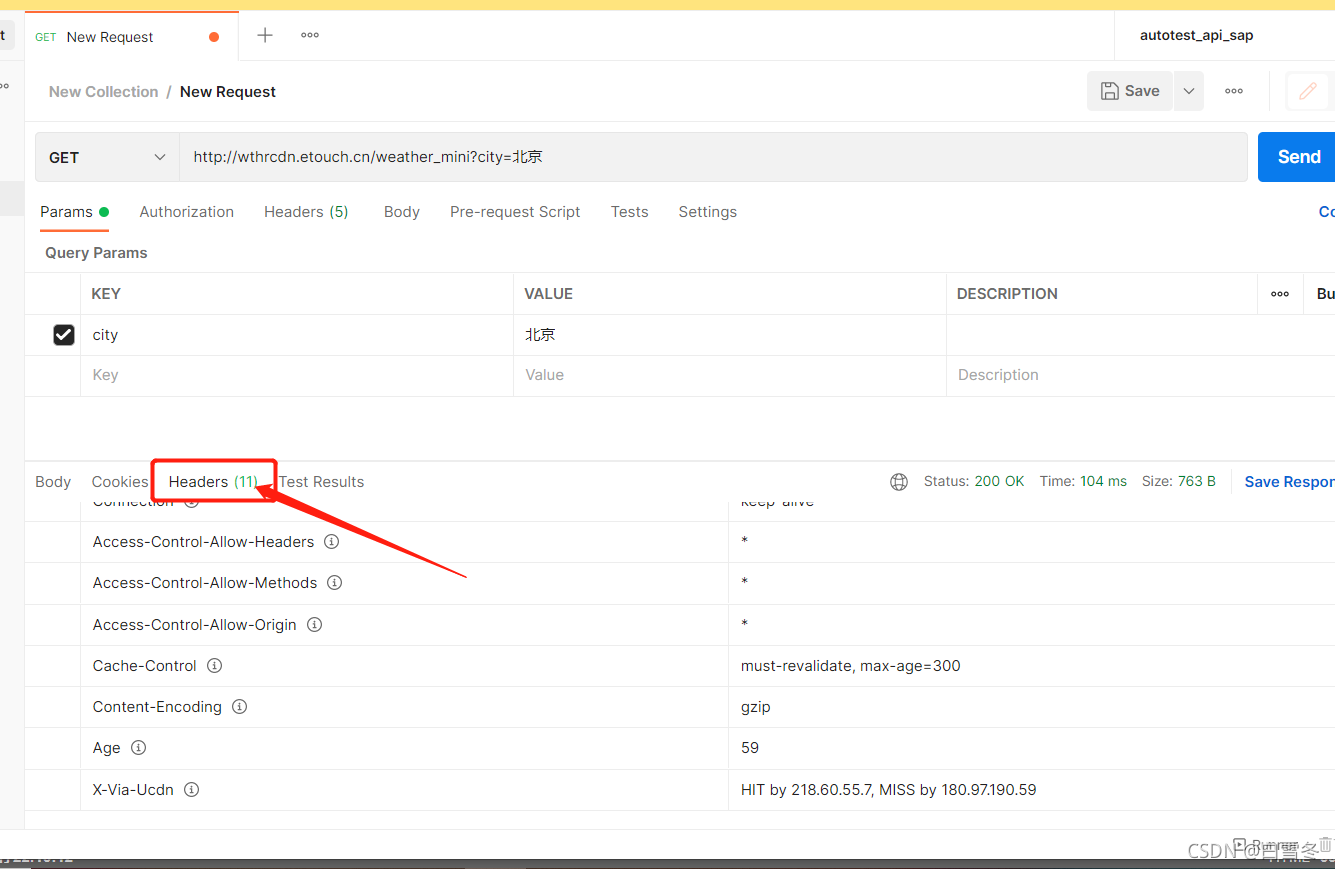Select the response Headers (11) tab
Viewport: 1335px width, 869px height.
[213, 482]
